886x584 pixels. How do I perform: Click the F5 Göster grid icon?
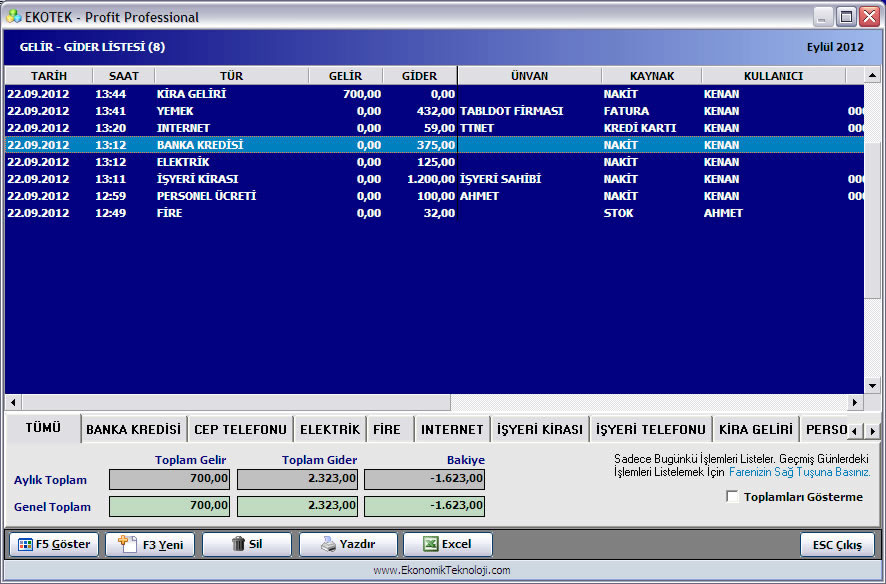tap(25, 544)
